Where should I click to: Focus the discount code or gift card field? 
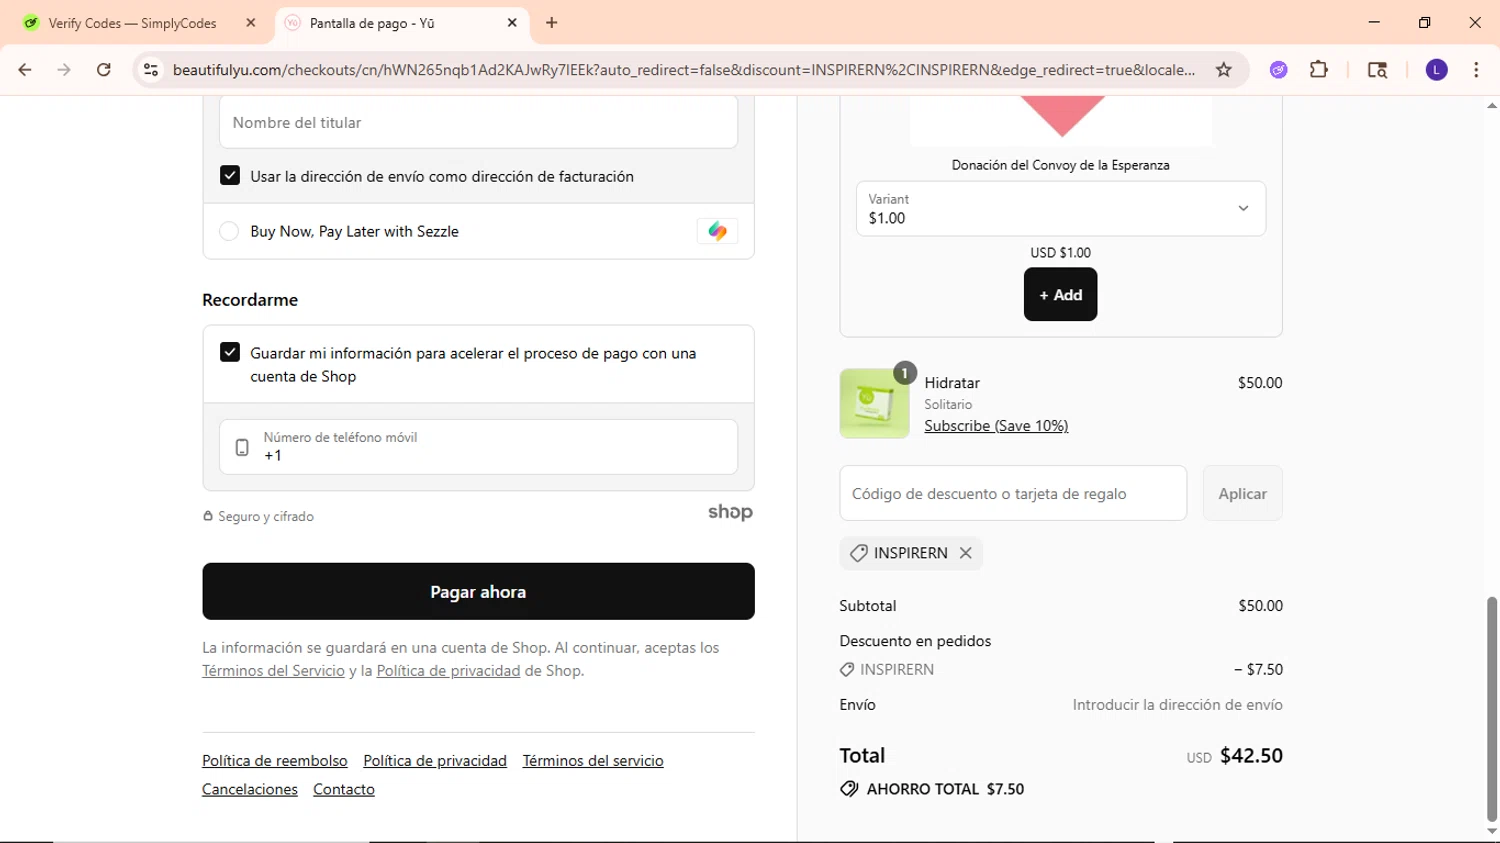coord(1013,493)
